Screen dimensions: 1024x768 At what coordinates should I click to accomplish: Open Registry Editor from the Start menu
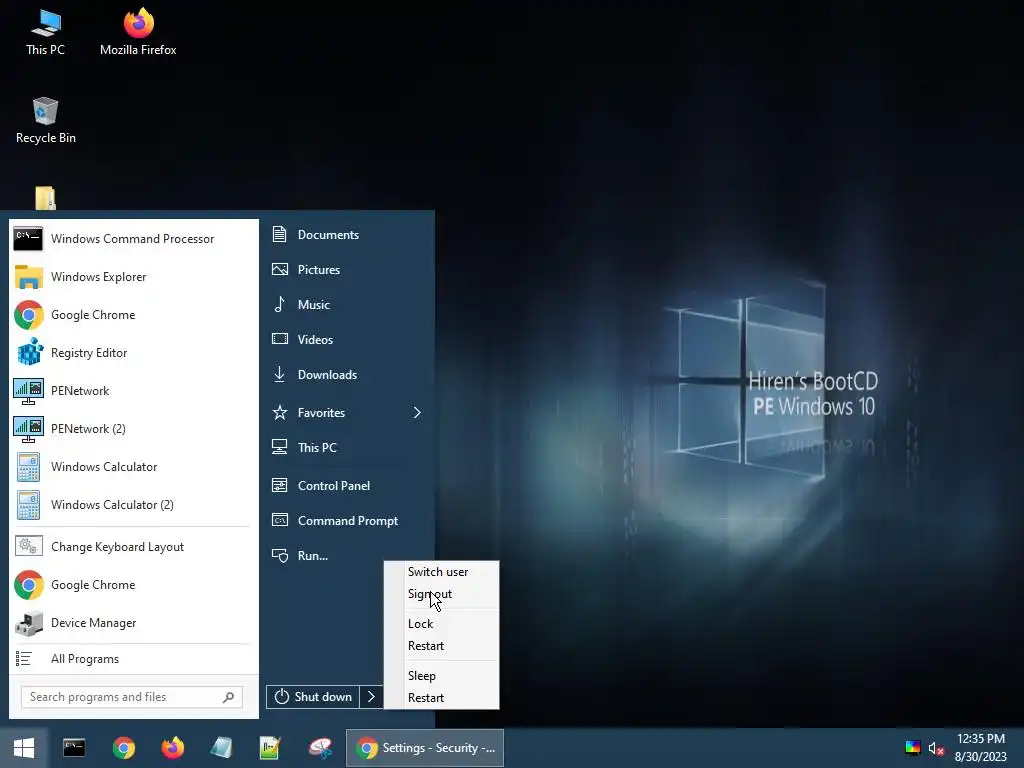[x=133, y=353]
